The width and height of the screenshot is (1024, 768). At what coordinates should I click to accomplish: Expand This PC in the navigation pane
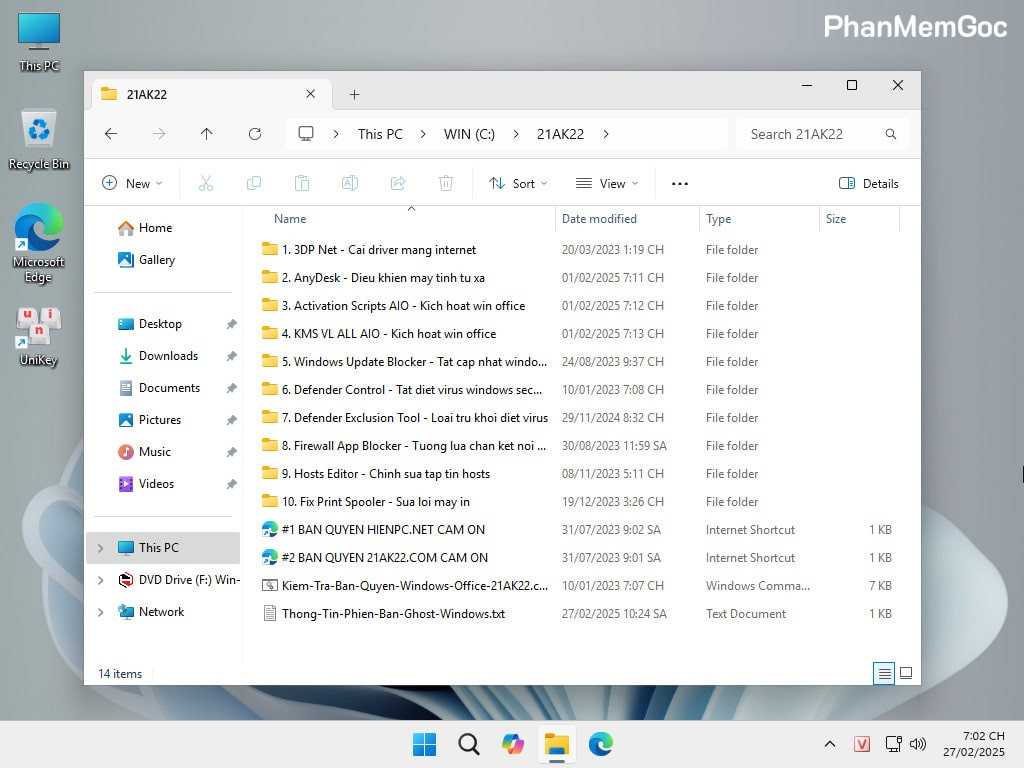(100, 548)
